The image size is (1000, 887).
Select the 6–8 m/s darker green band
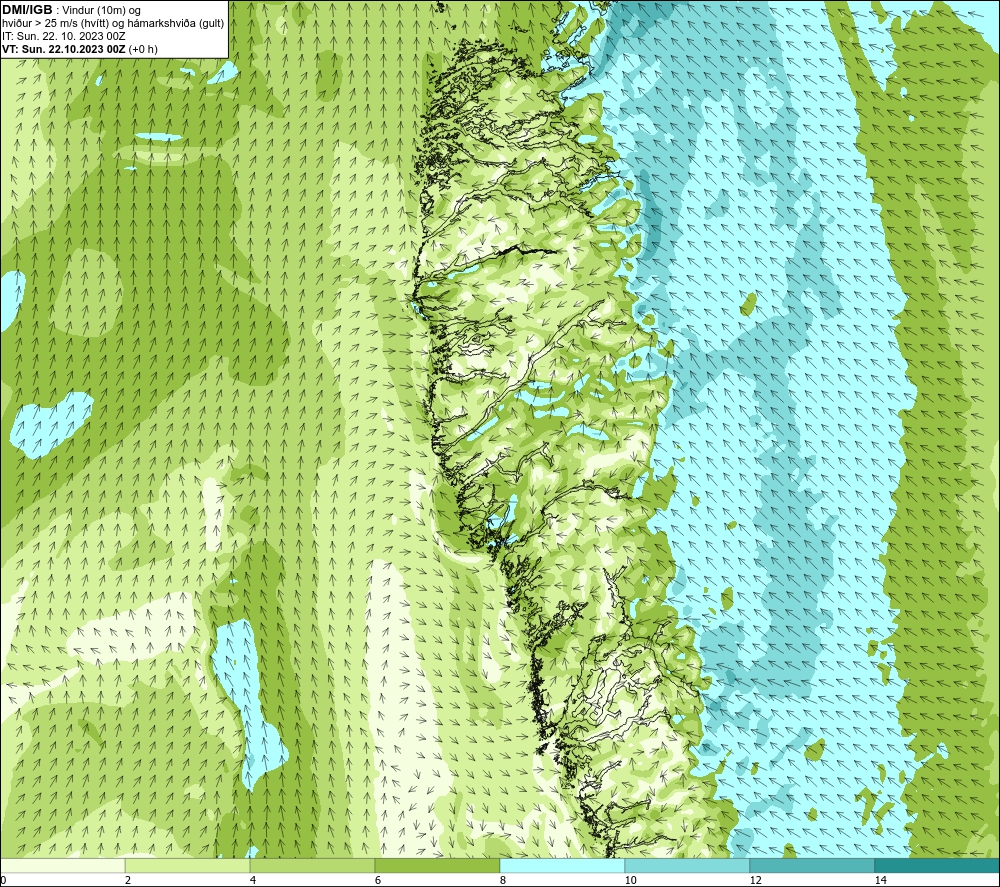click(x=438, y=865)
